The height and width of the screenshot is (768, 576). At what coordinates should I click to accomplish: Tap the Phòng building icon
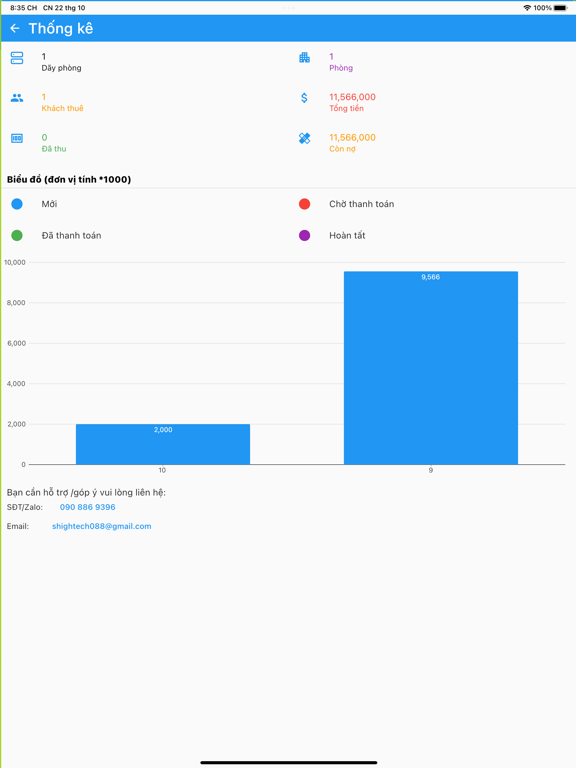[304, 58]
